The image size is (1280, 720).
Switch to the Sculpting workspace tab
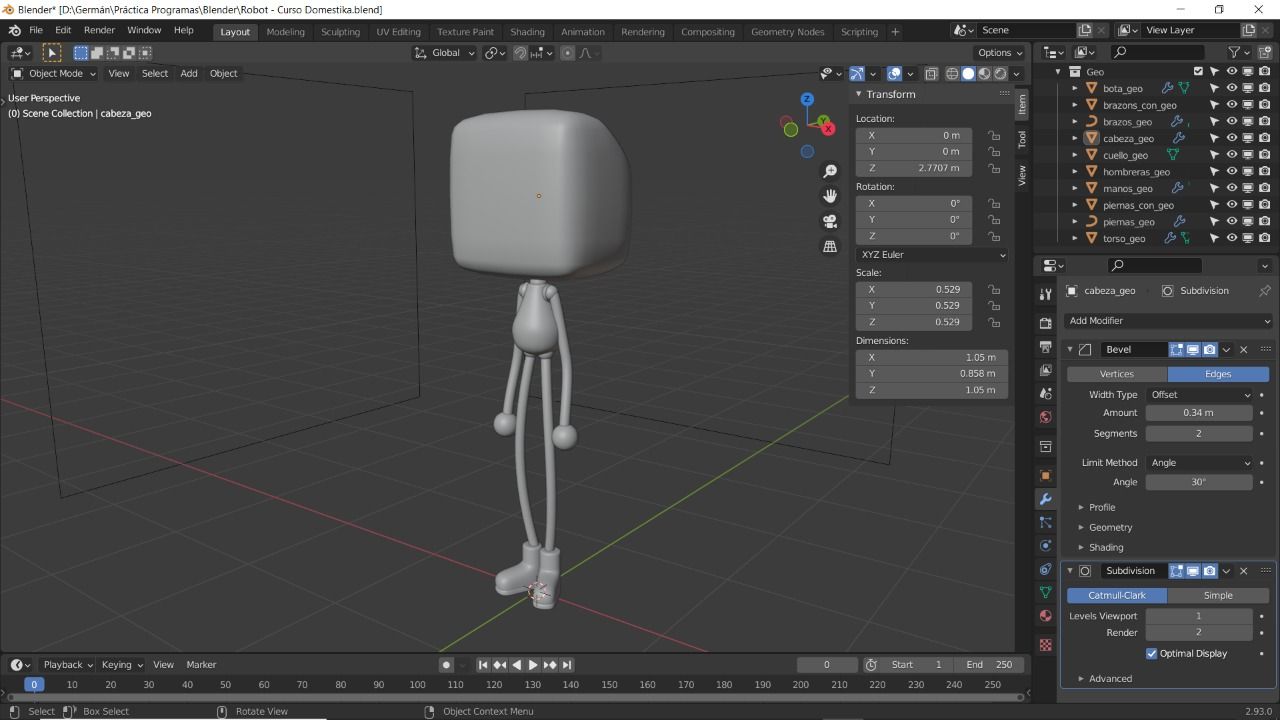coord(340,31)
